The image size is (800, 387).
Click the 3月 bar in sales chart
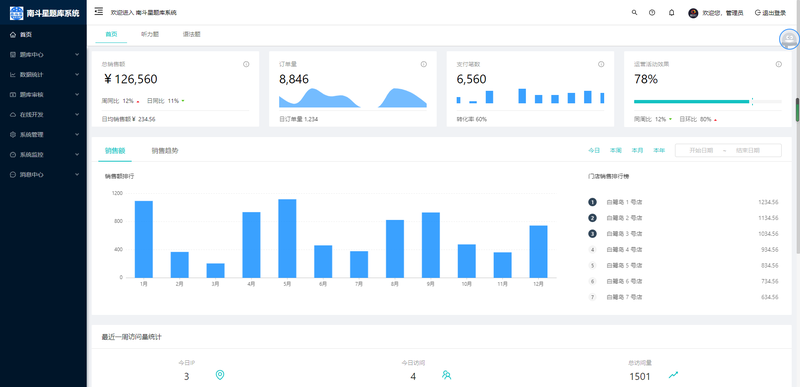tap(215, 270)
